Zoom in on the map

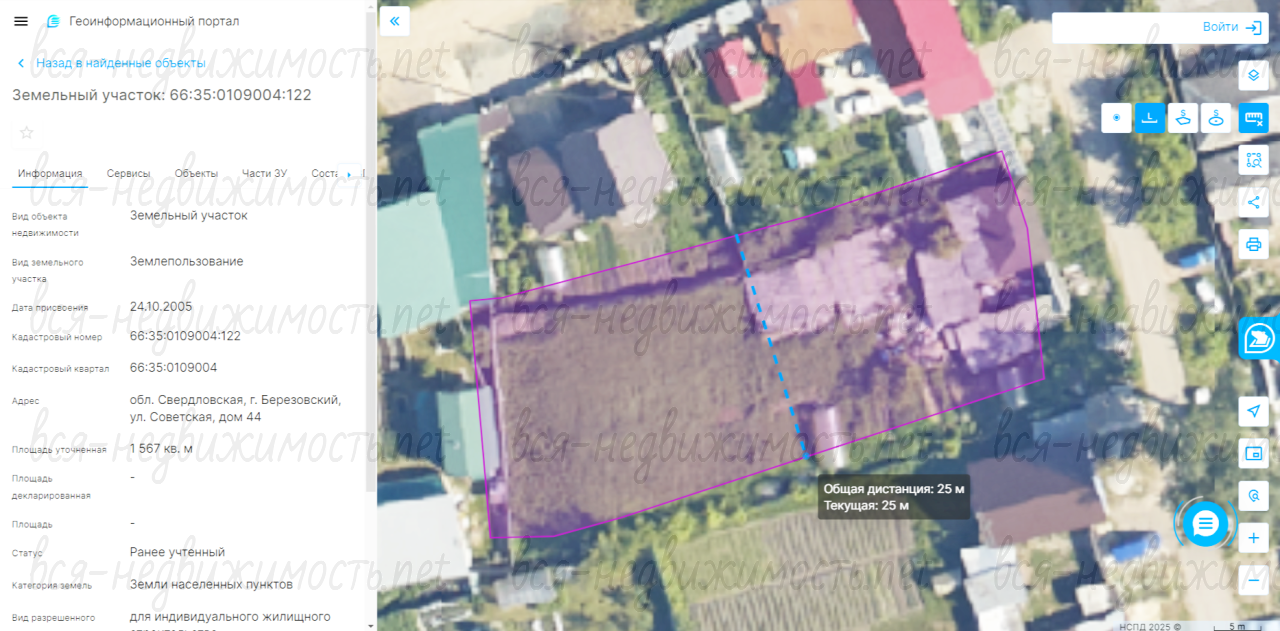point(1253,538)
